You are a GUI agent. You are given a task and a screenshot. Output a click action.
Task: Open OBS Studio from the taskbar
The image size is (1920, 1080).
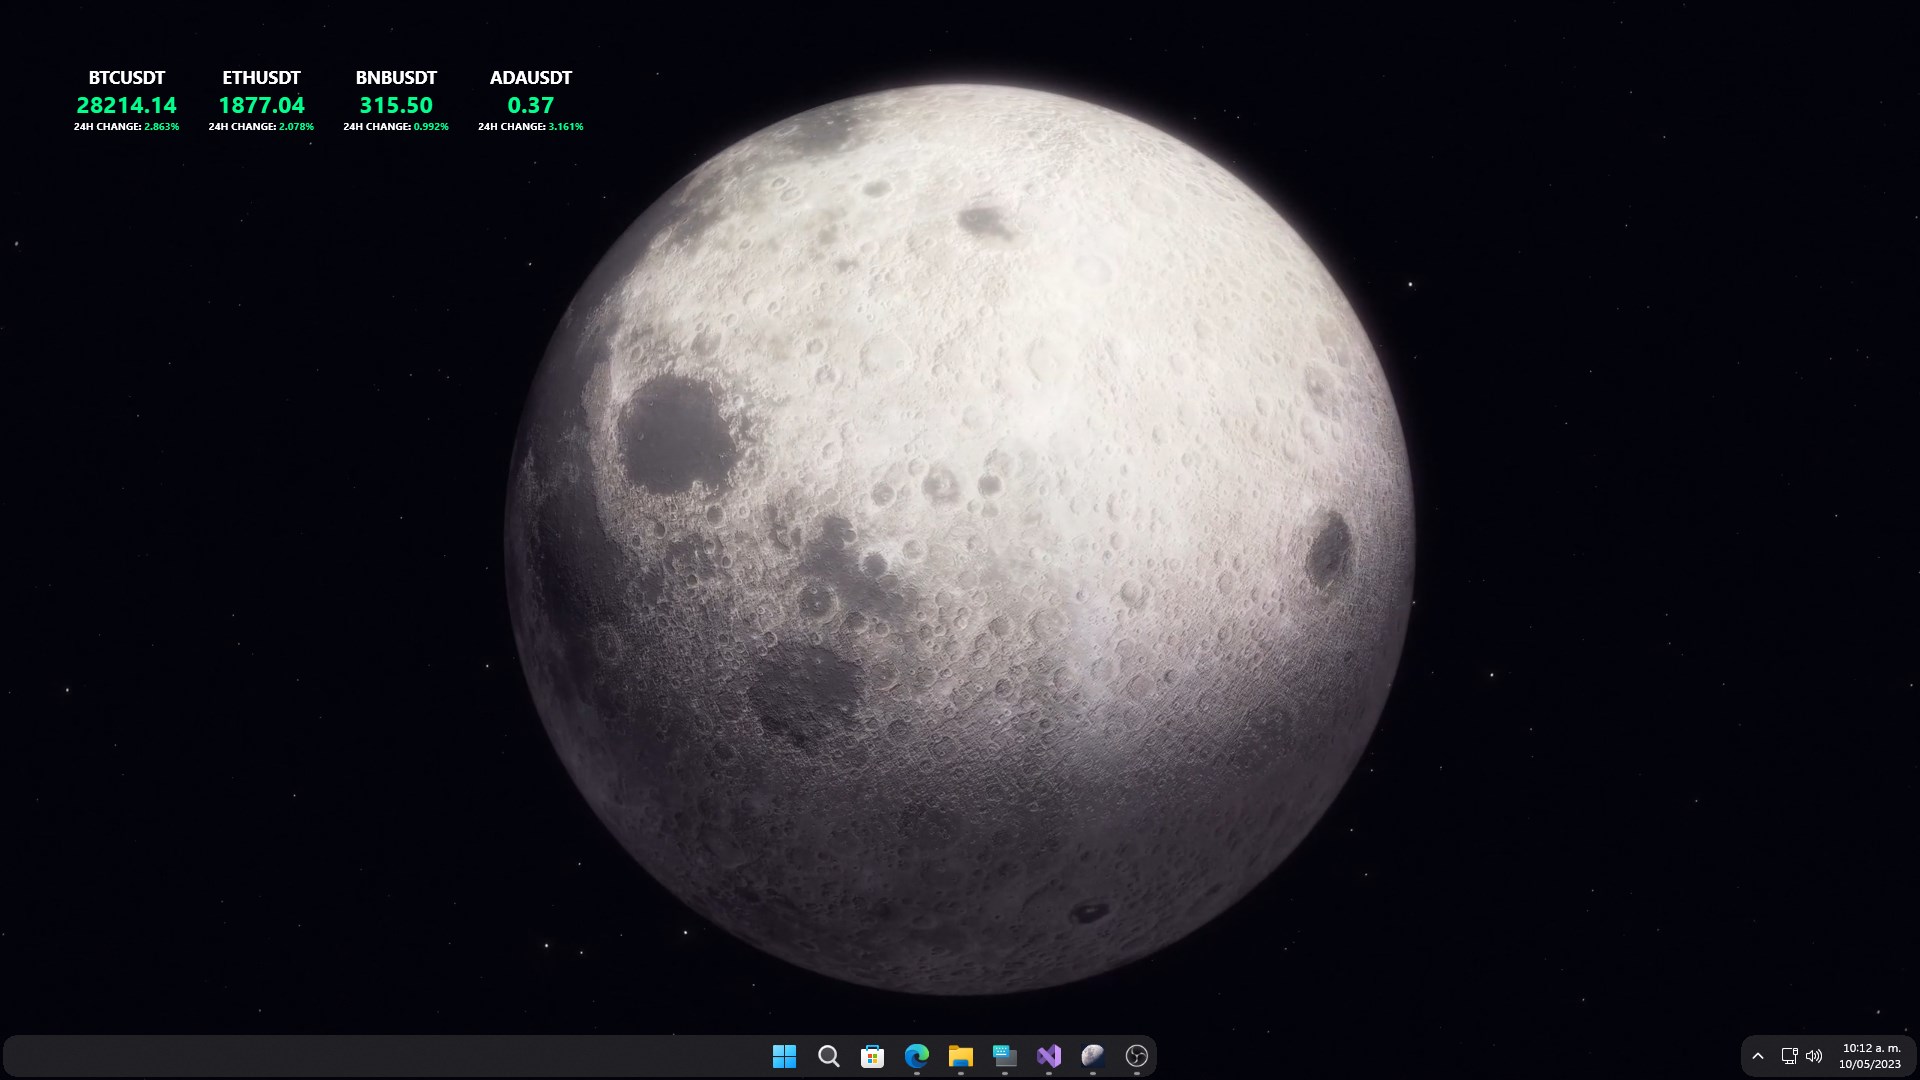pos(1136,1055)
